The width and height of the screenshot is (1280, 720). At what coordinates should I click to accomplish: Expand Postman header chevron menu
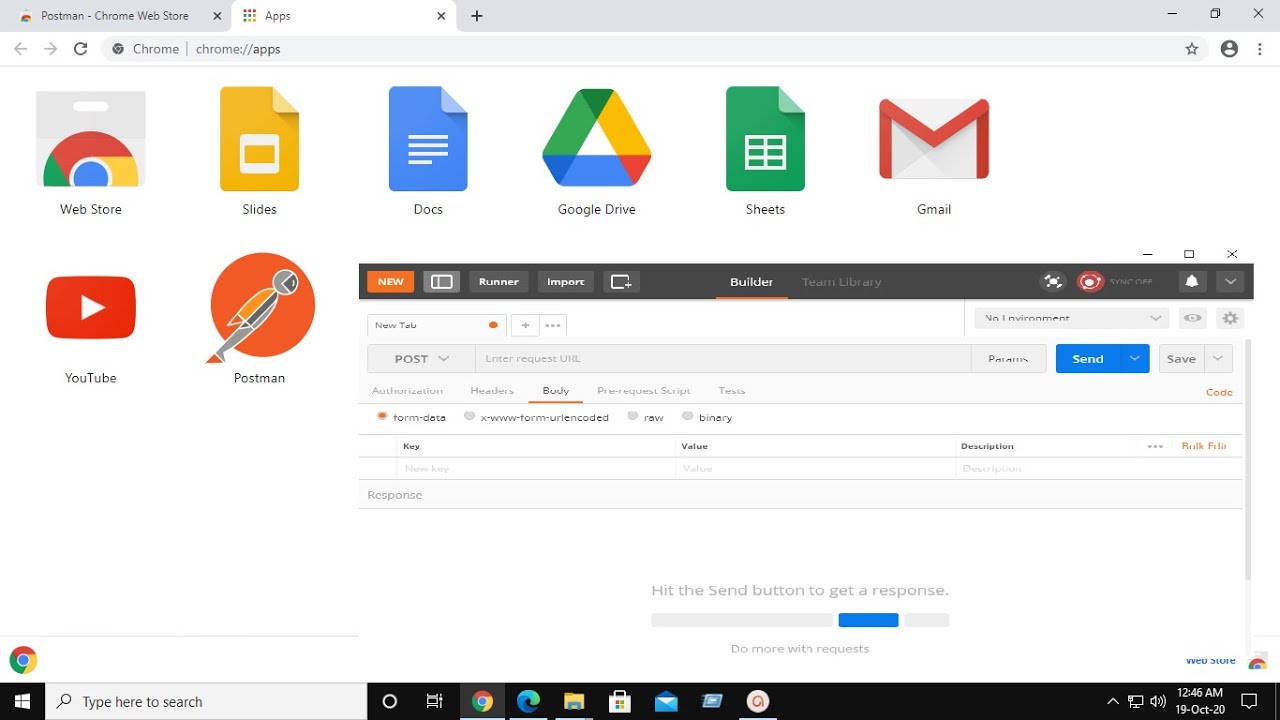coord(1230,282)
